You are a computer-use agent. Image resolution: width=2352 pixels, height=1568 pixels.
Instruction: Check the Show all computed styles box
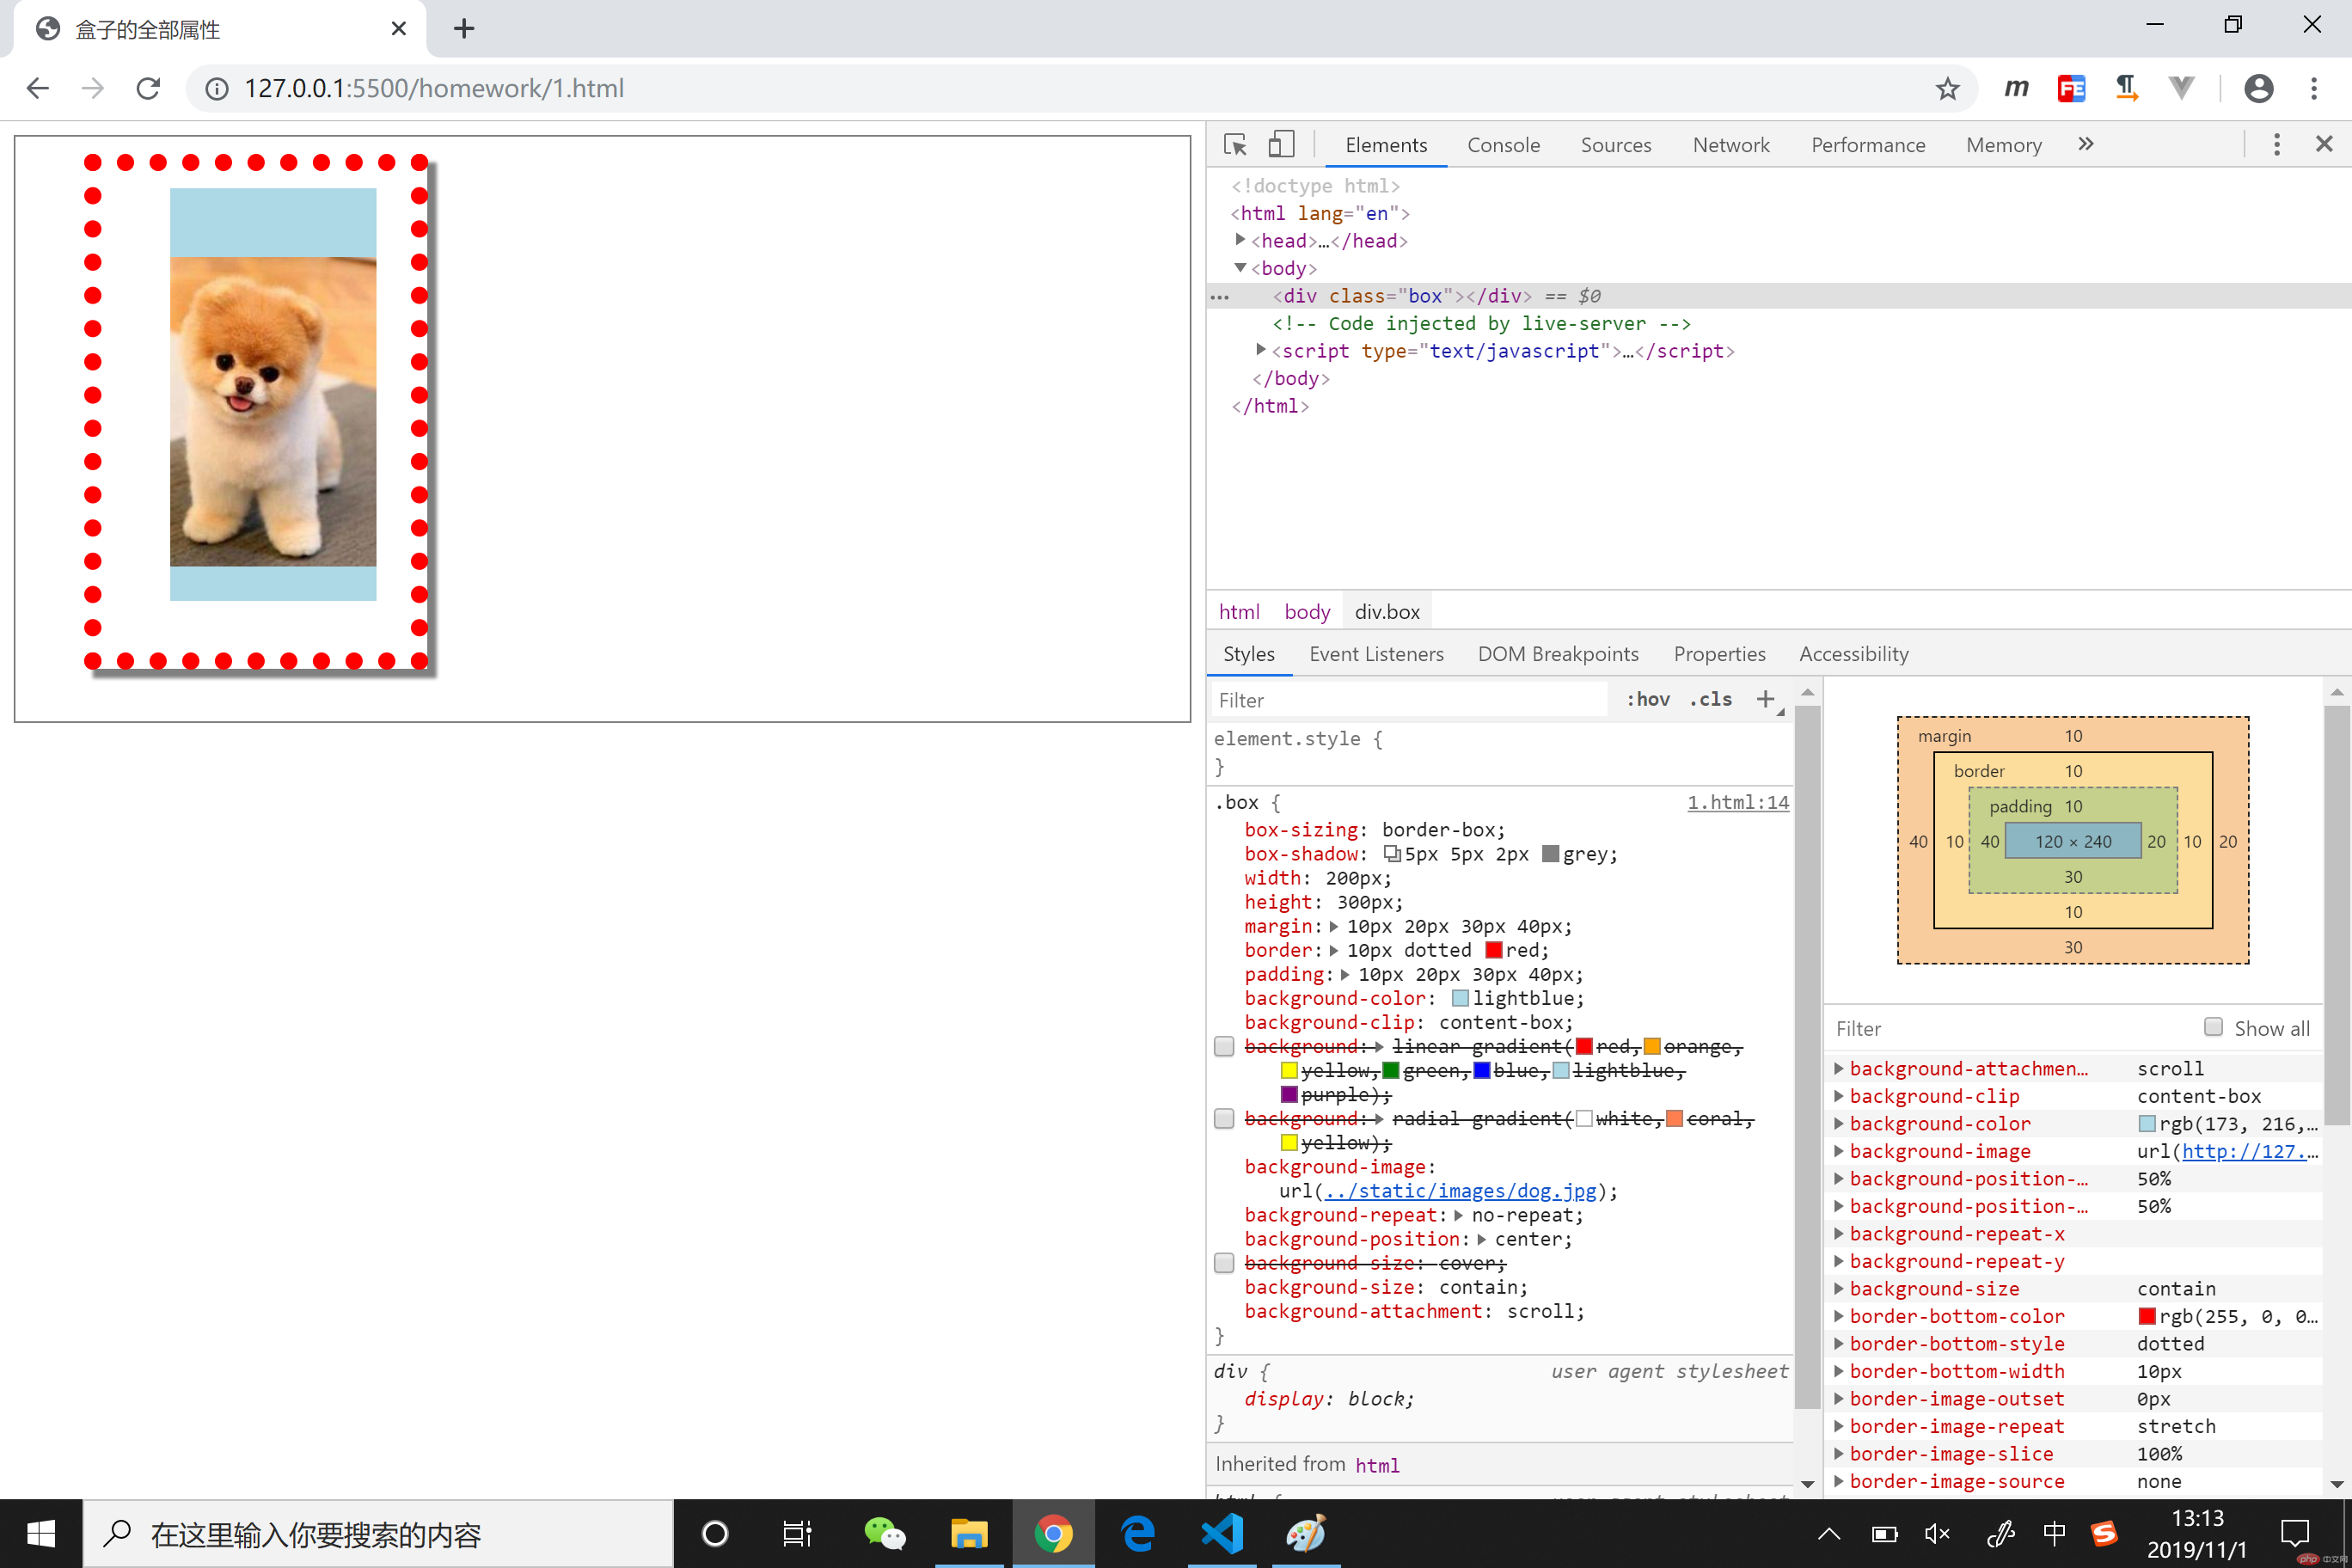[x=2213, y=1027]
